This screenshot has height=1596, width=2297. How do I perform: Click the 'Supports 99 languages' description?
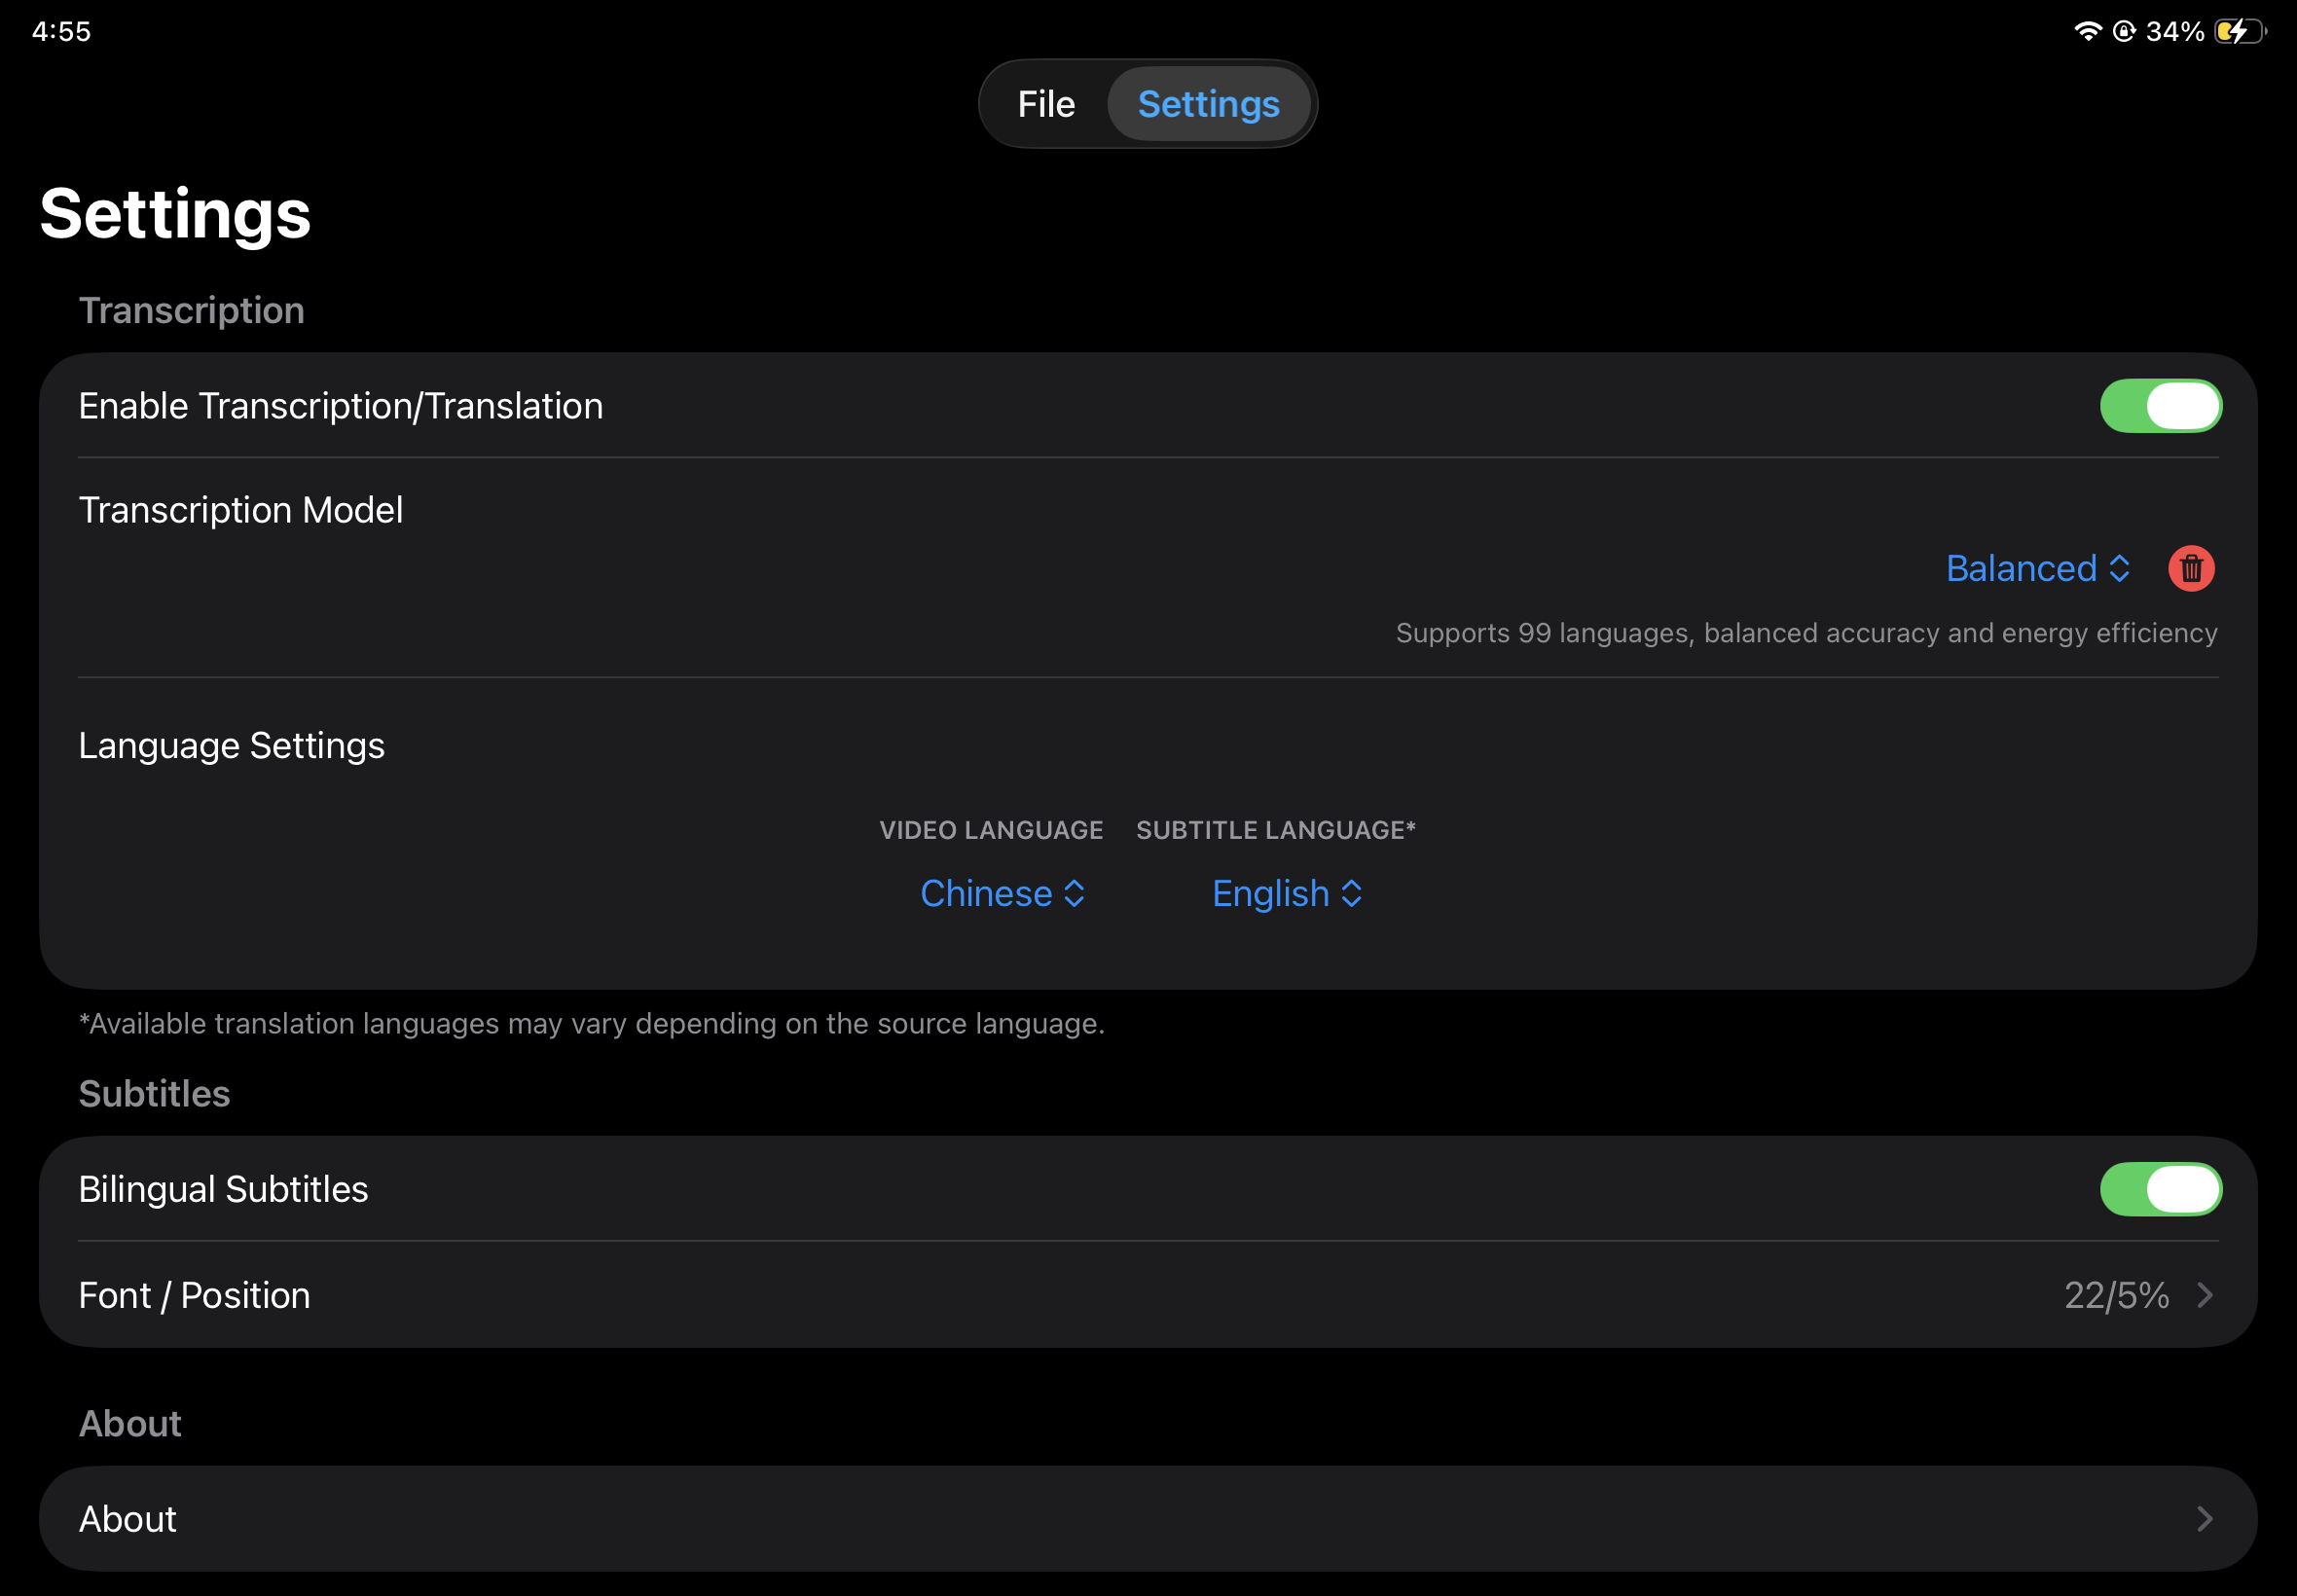[x=1806, y=633]
